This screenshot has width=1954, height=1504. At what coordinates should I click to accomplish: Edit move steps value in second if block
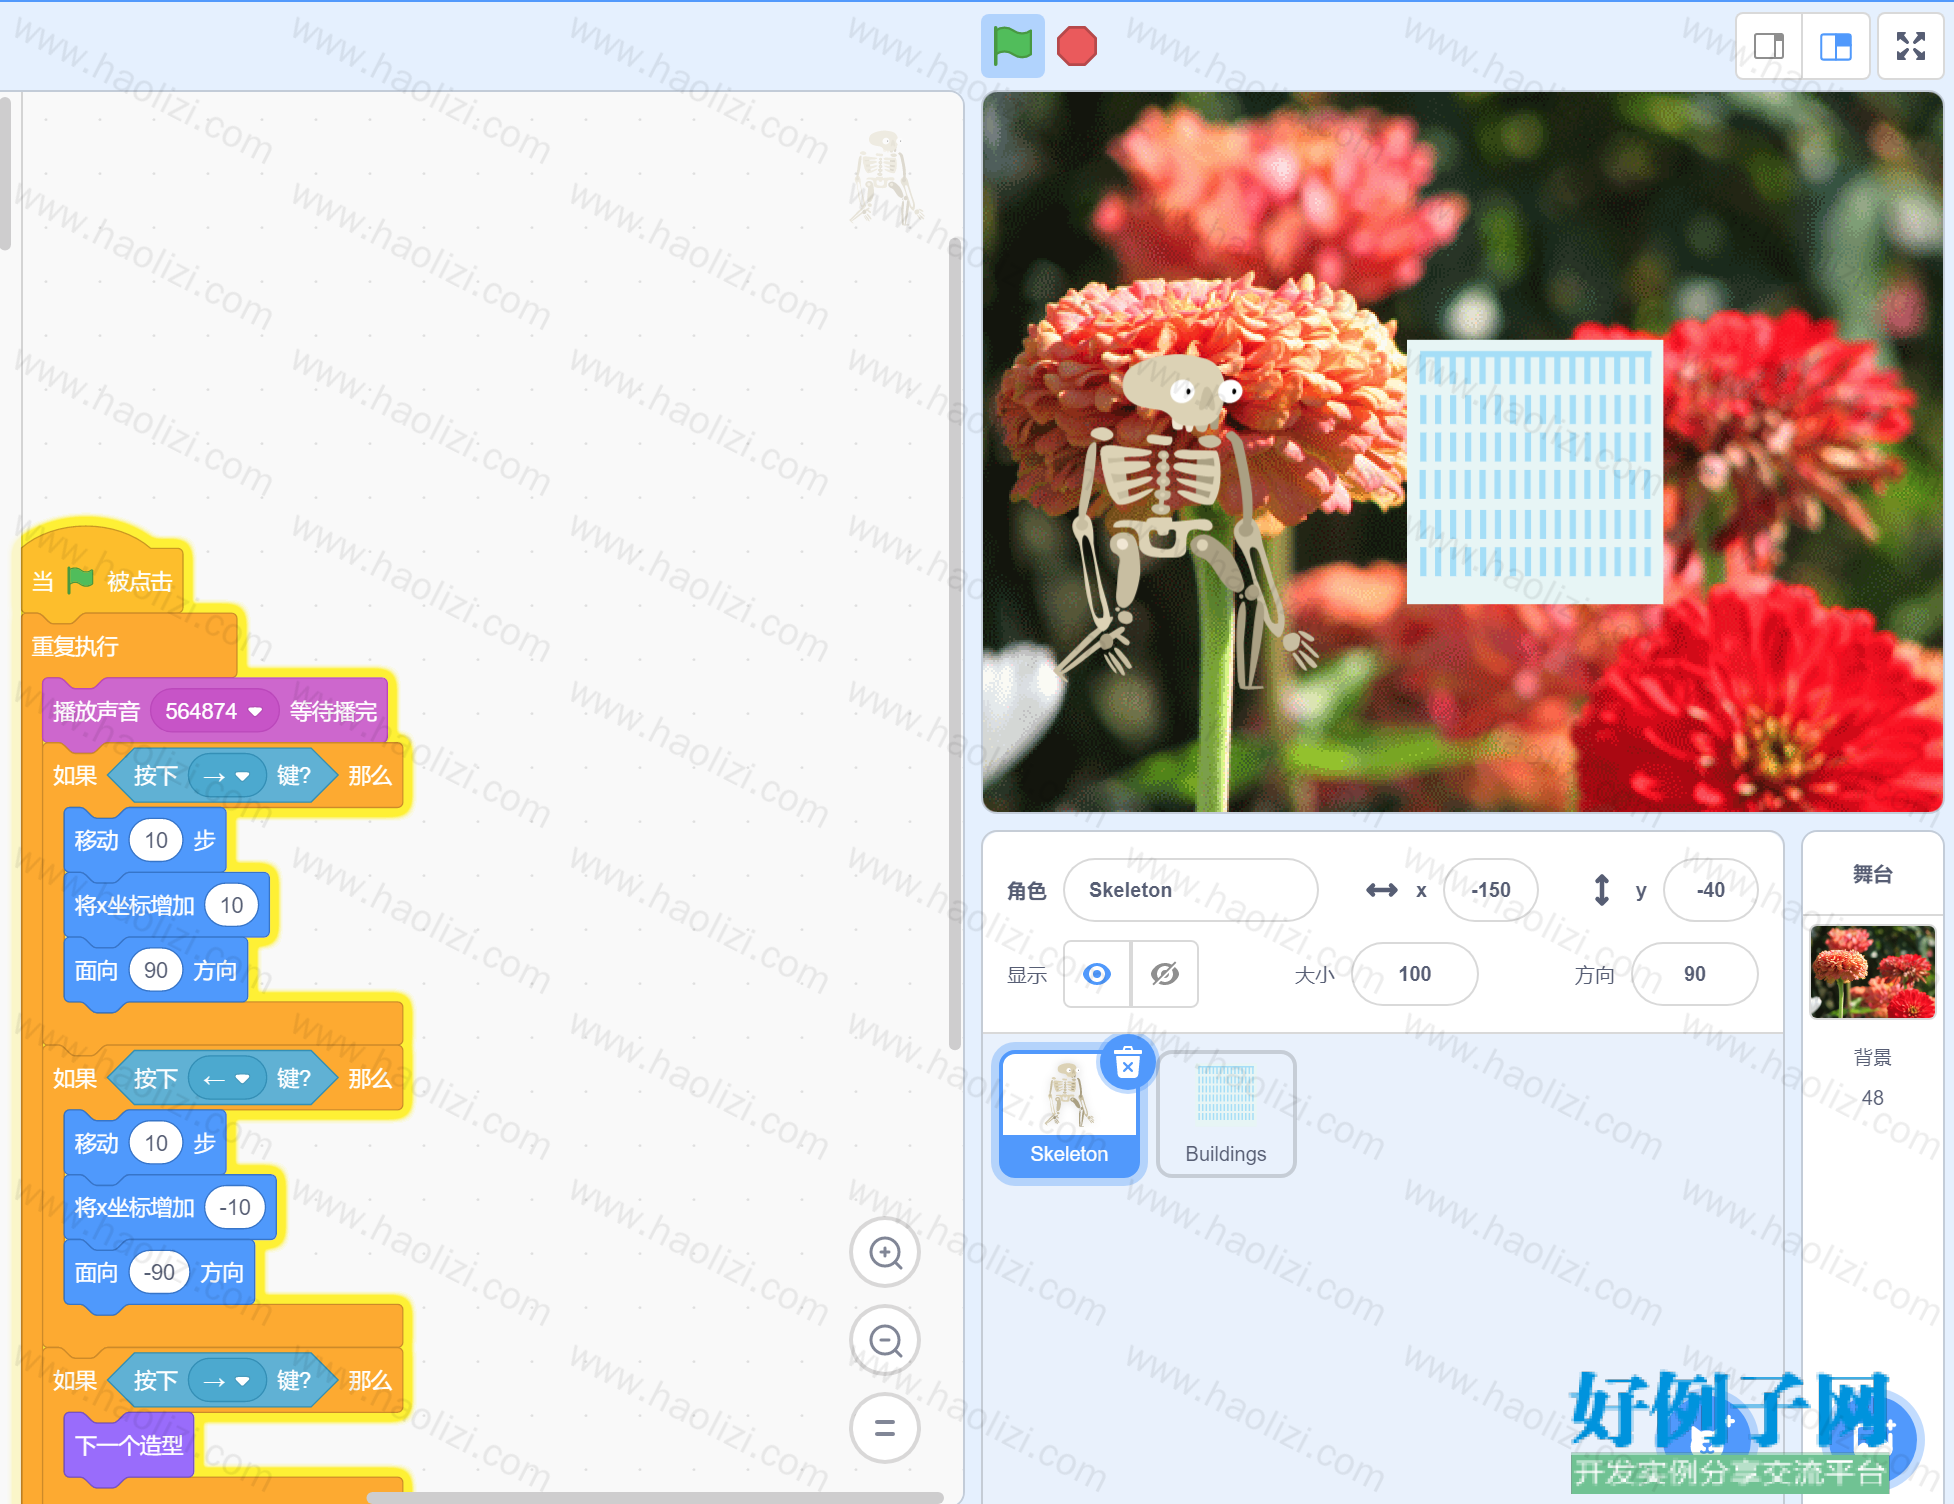tap(156, 1143)
